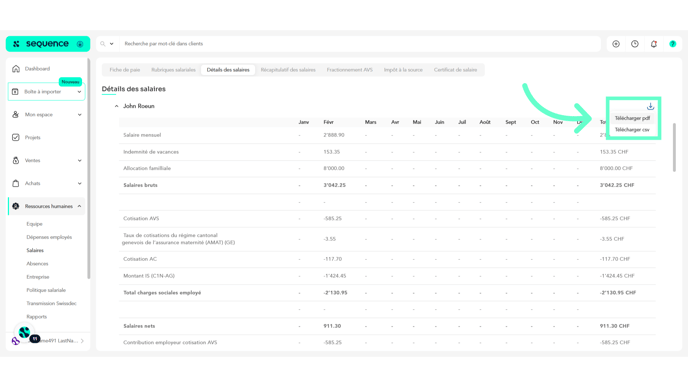
Task: Click the Mon espace person icon
Action: 16,115
